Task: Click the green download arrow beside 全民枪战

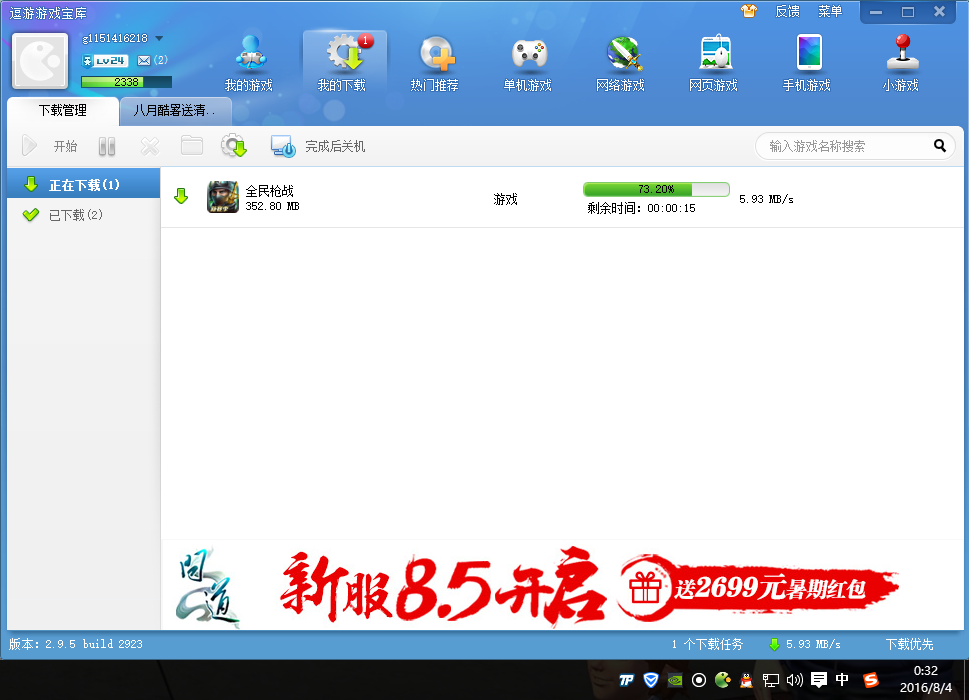Action: 181,196
